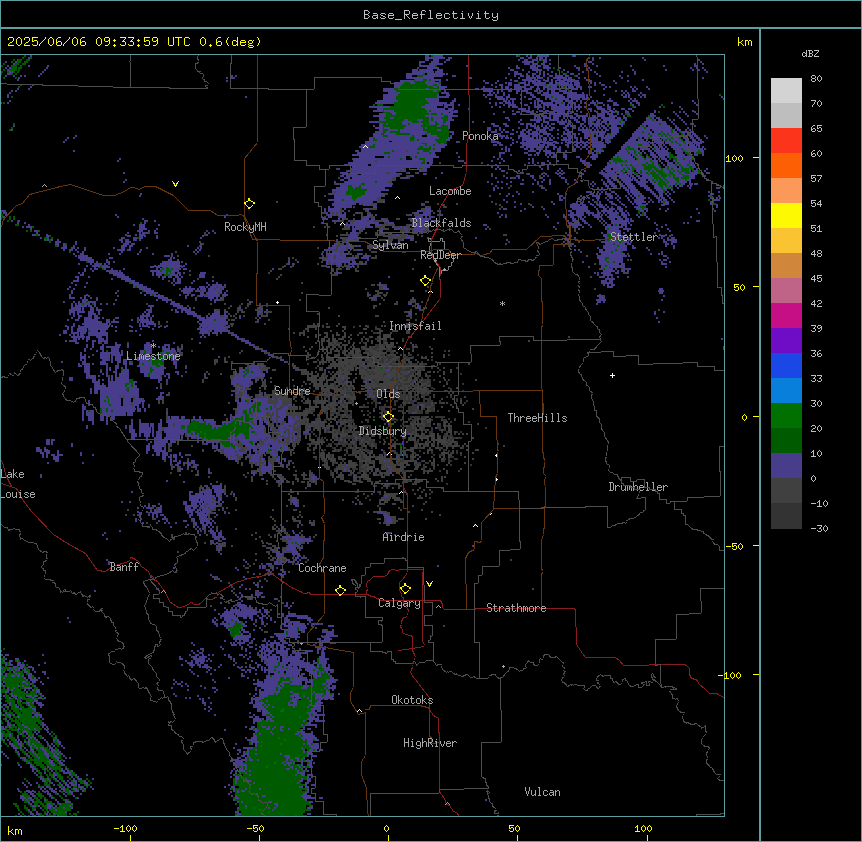Click the yellow diamond marker below Cochrane
862x842 pixels.
(340, 590)
